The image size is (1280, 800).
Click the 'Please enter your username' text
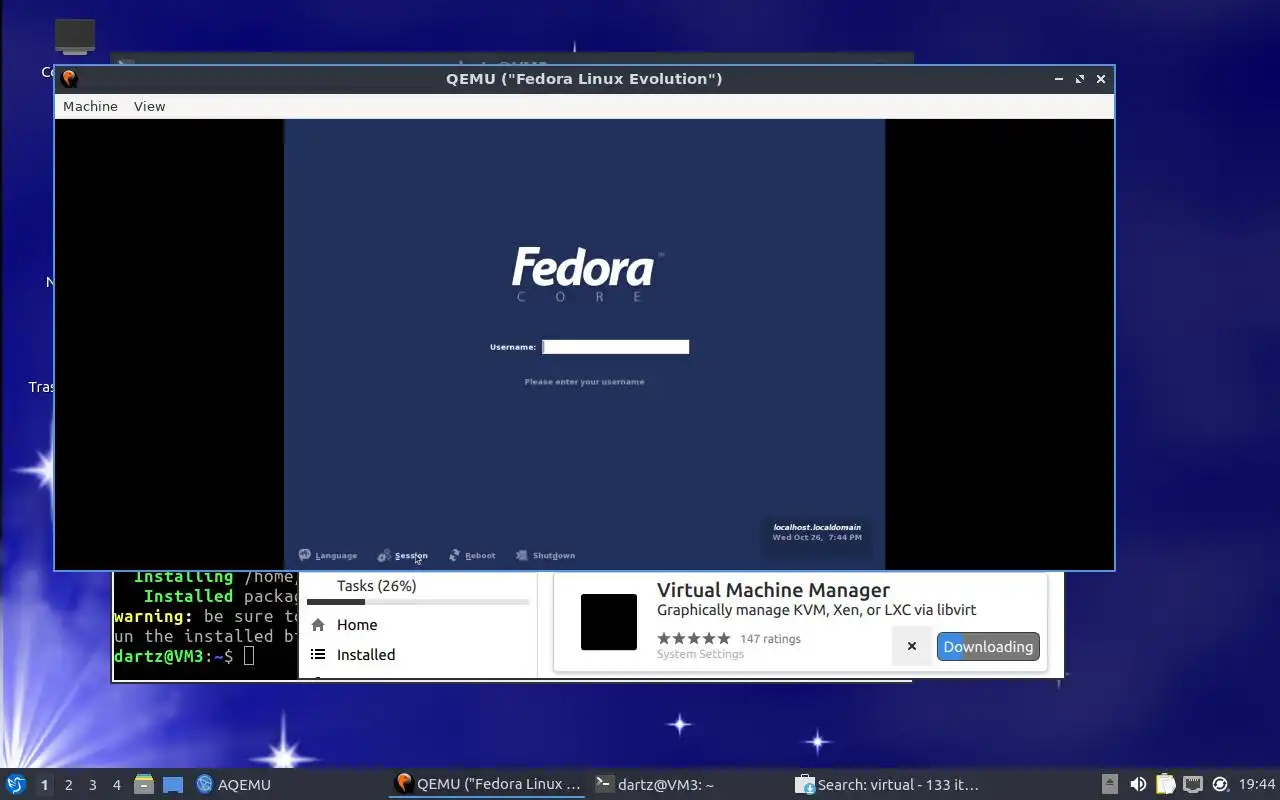point(584,382)
